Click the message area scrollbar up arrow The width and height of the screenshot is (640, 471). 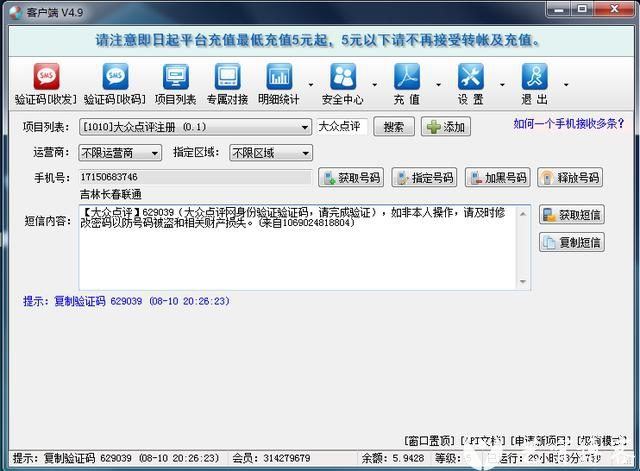523,214
